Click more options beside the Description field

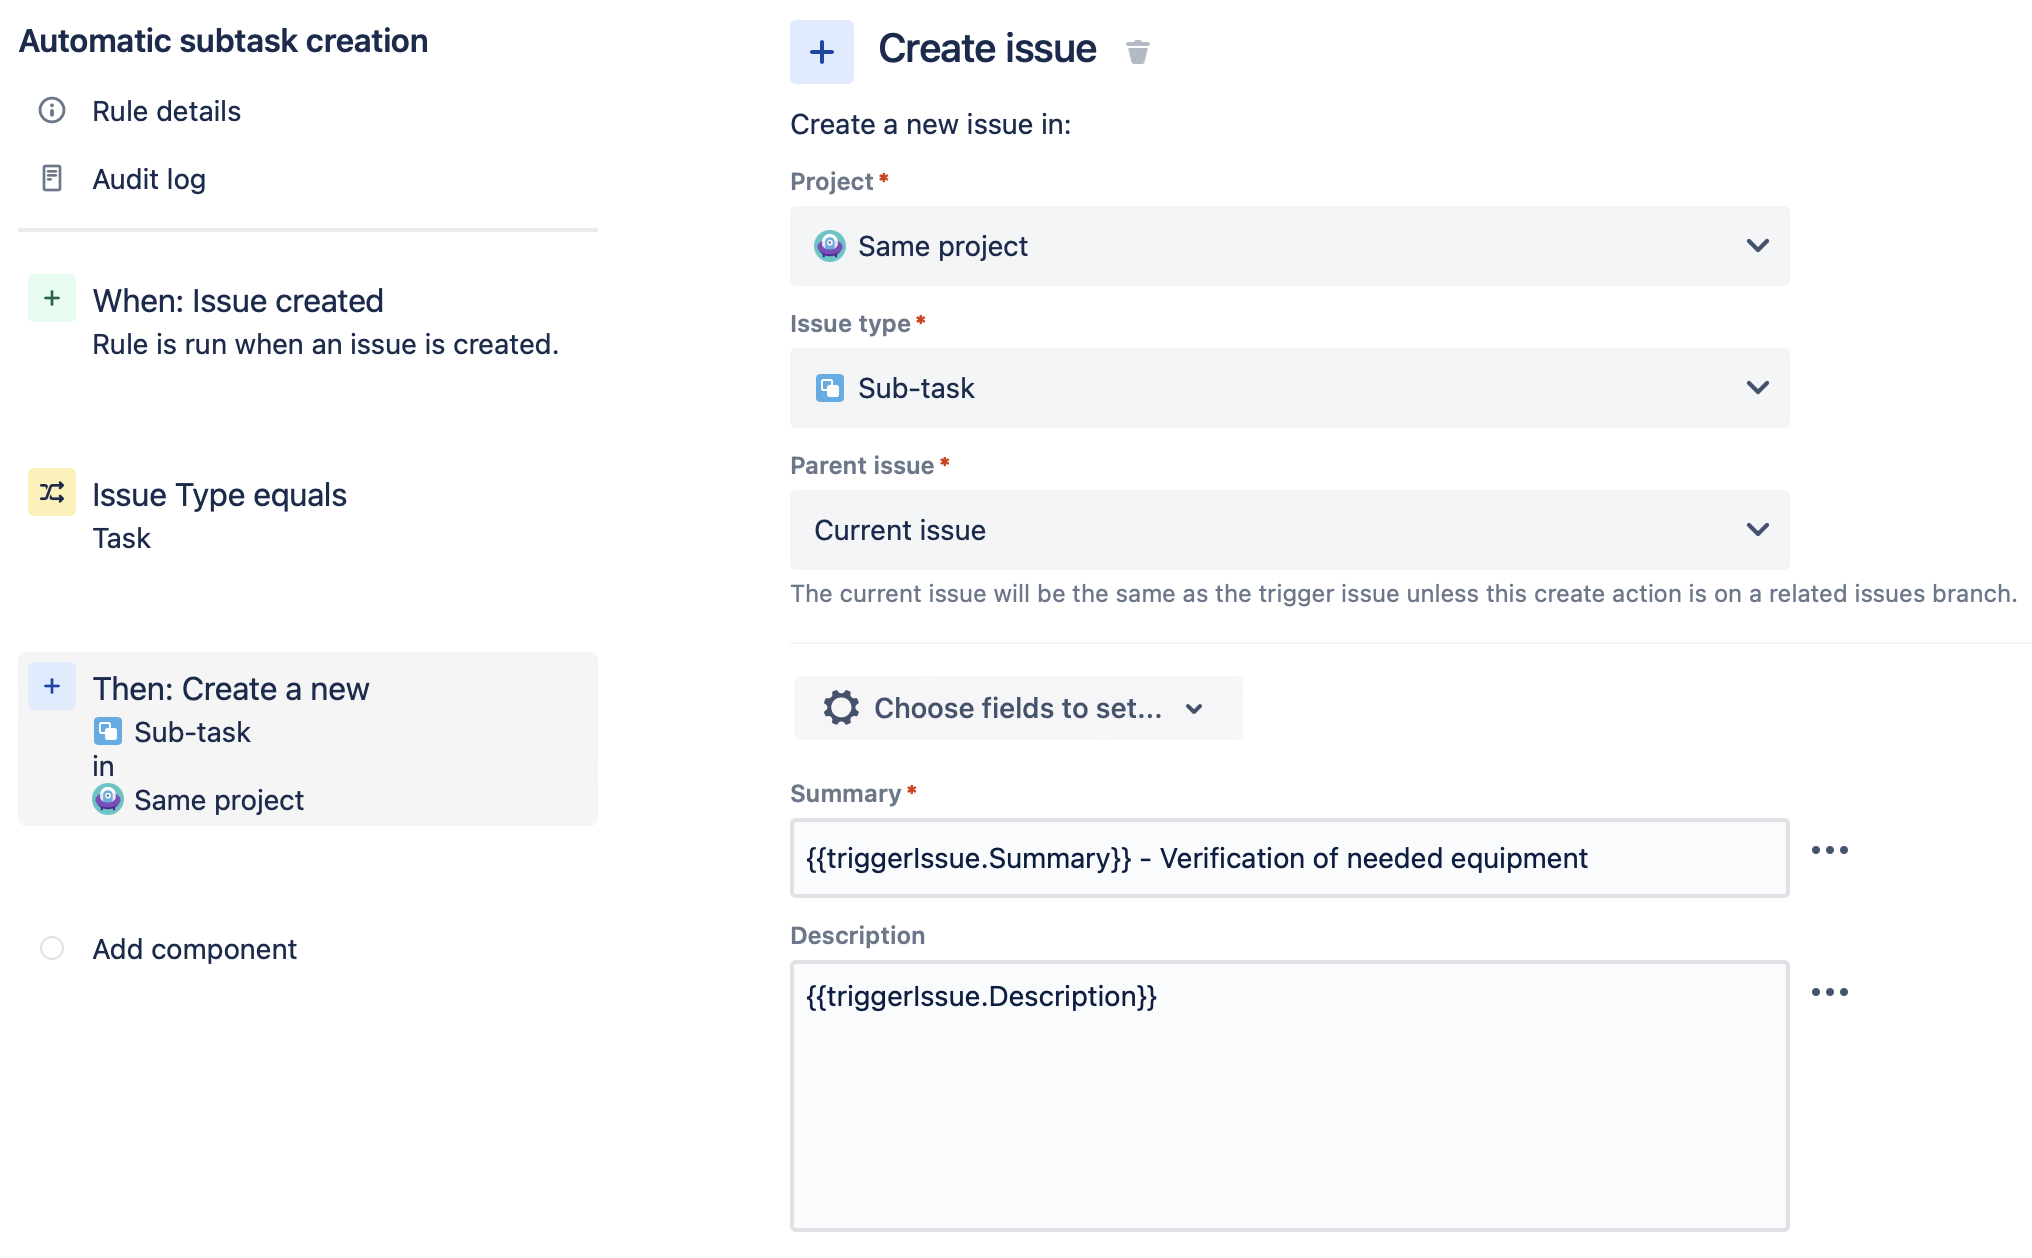1830,992
